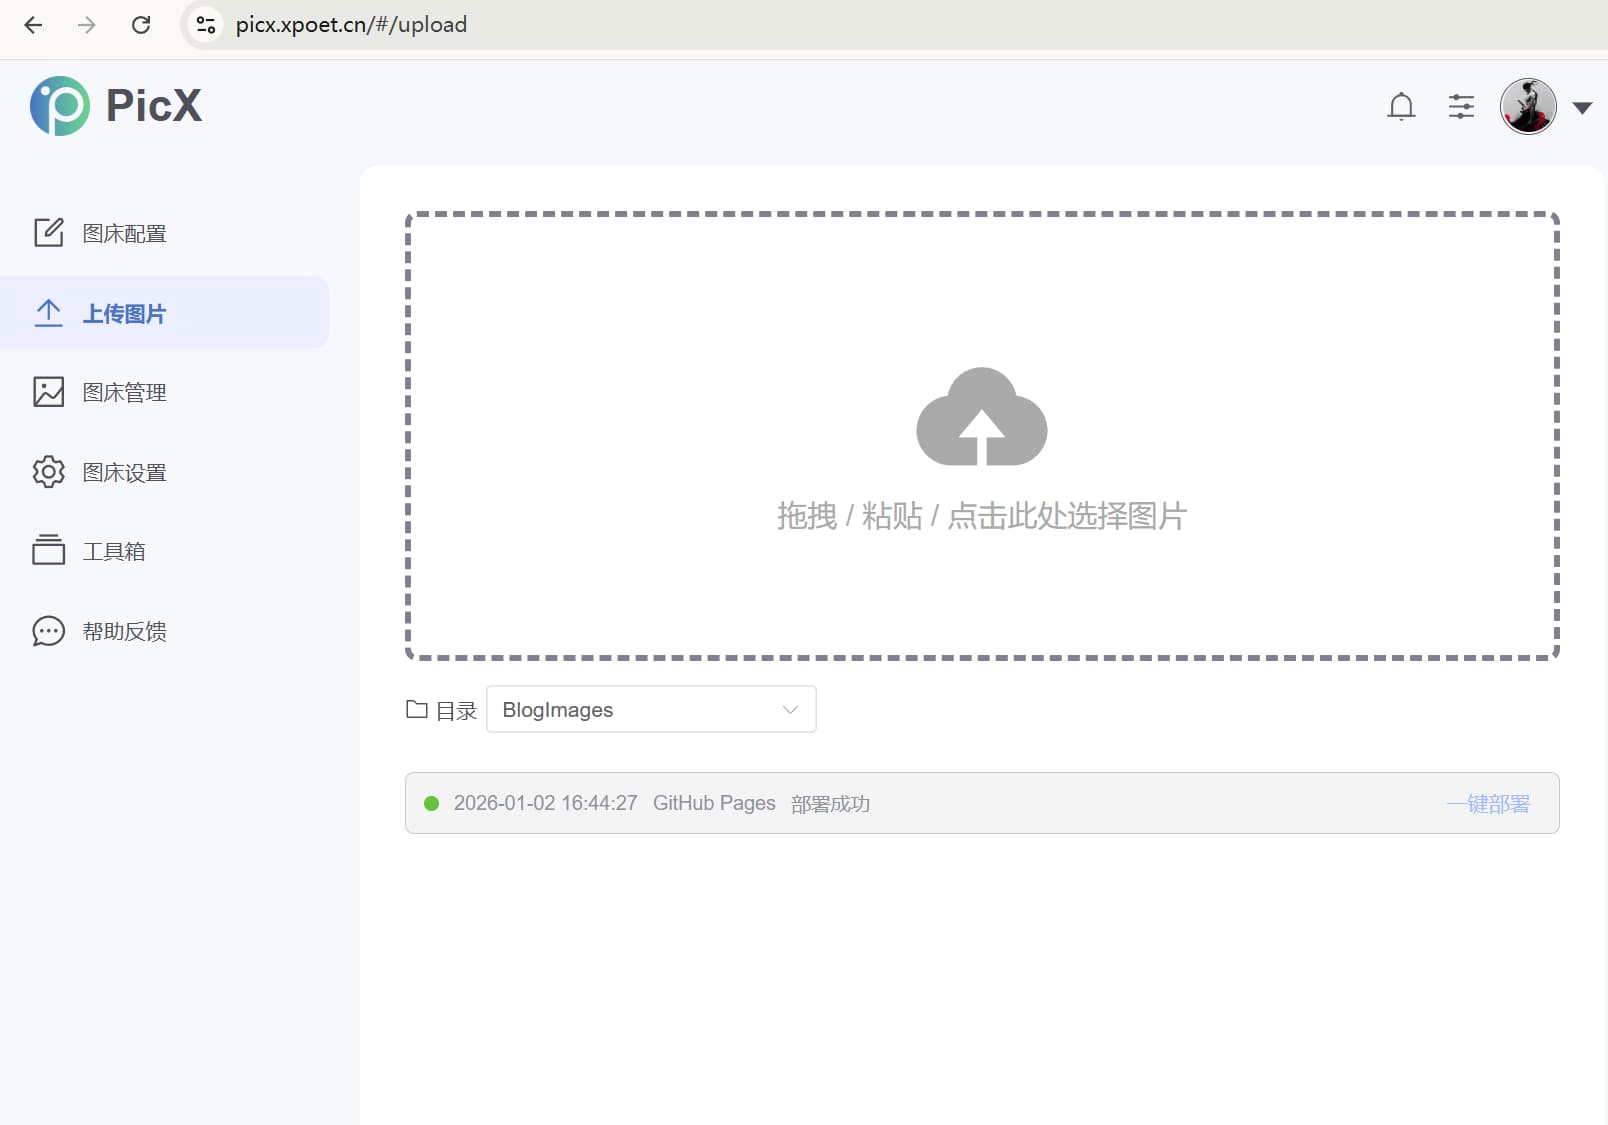Viewport: 1608px width, 1125px height.
Task: Select the 上传图片 upload icon
Action: 48,312
